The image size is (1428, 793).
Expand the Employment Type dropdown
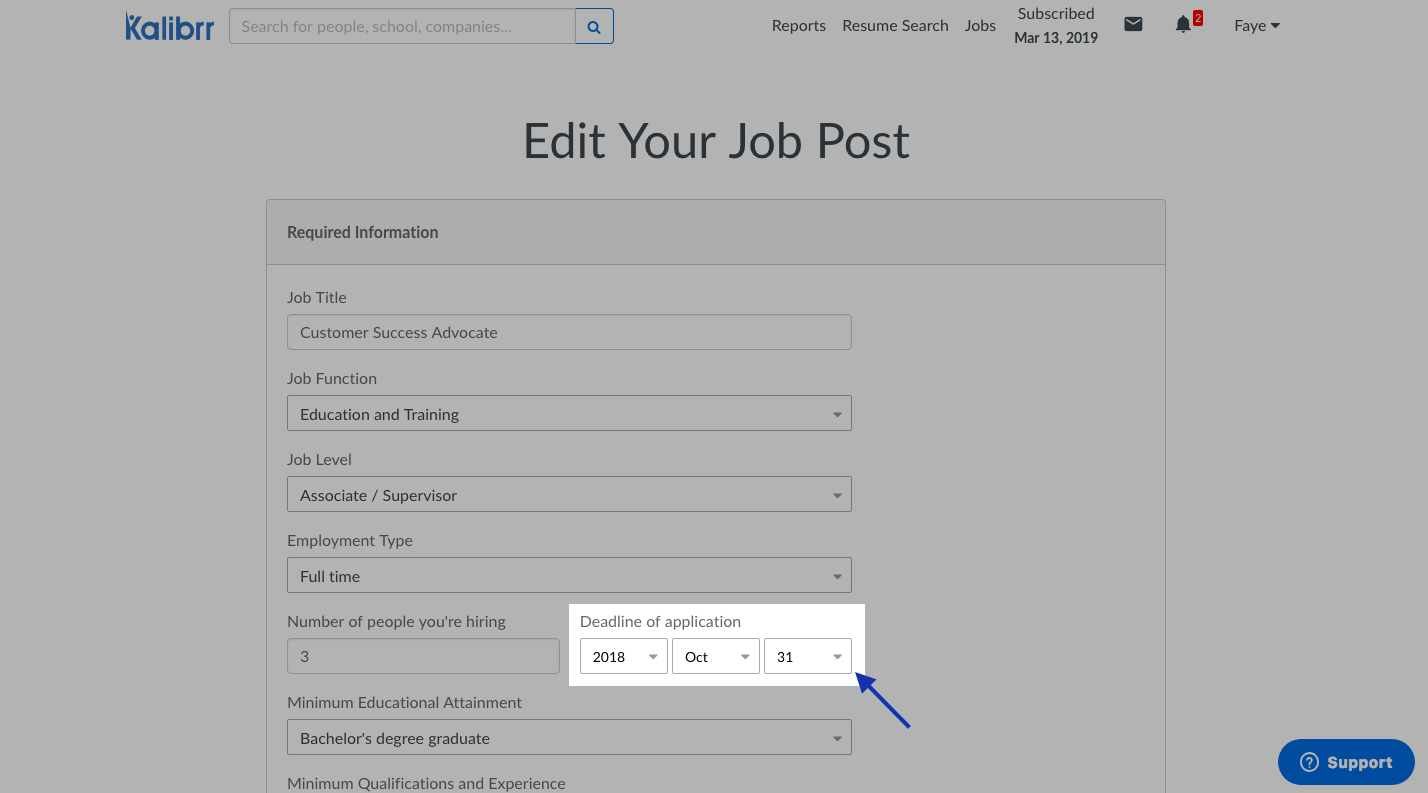(x=569, y=576)
